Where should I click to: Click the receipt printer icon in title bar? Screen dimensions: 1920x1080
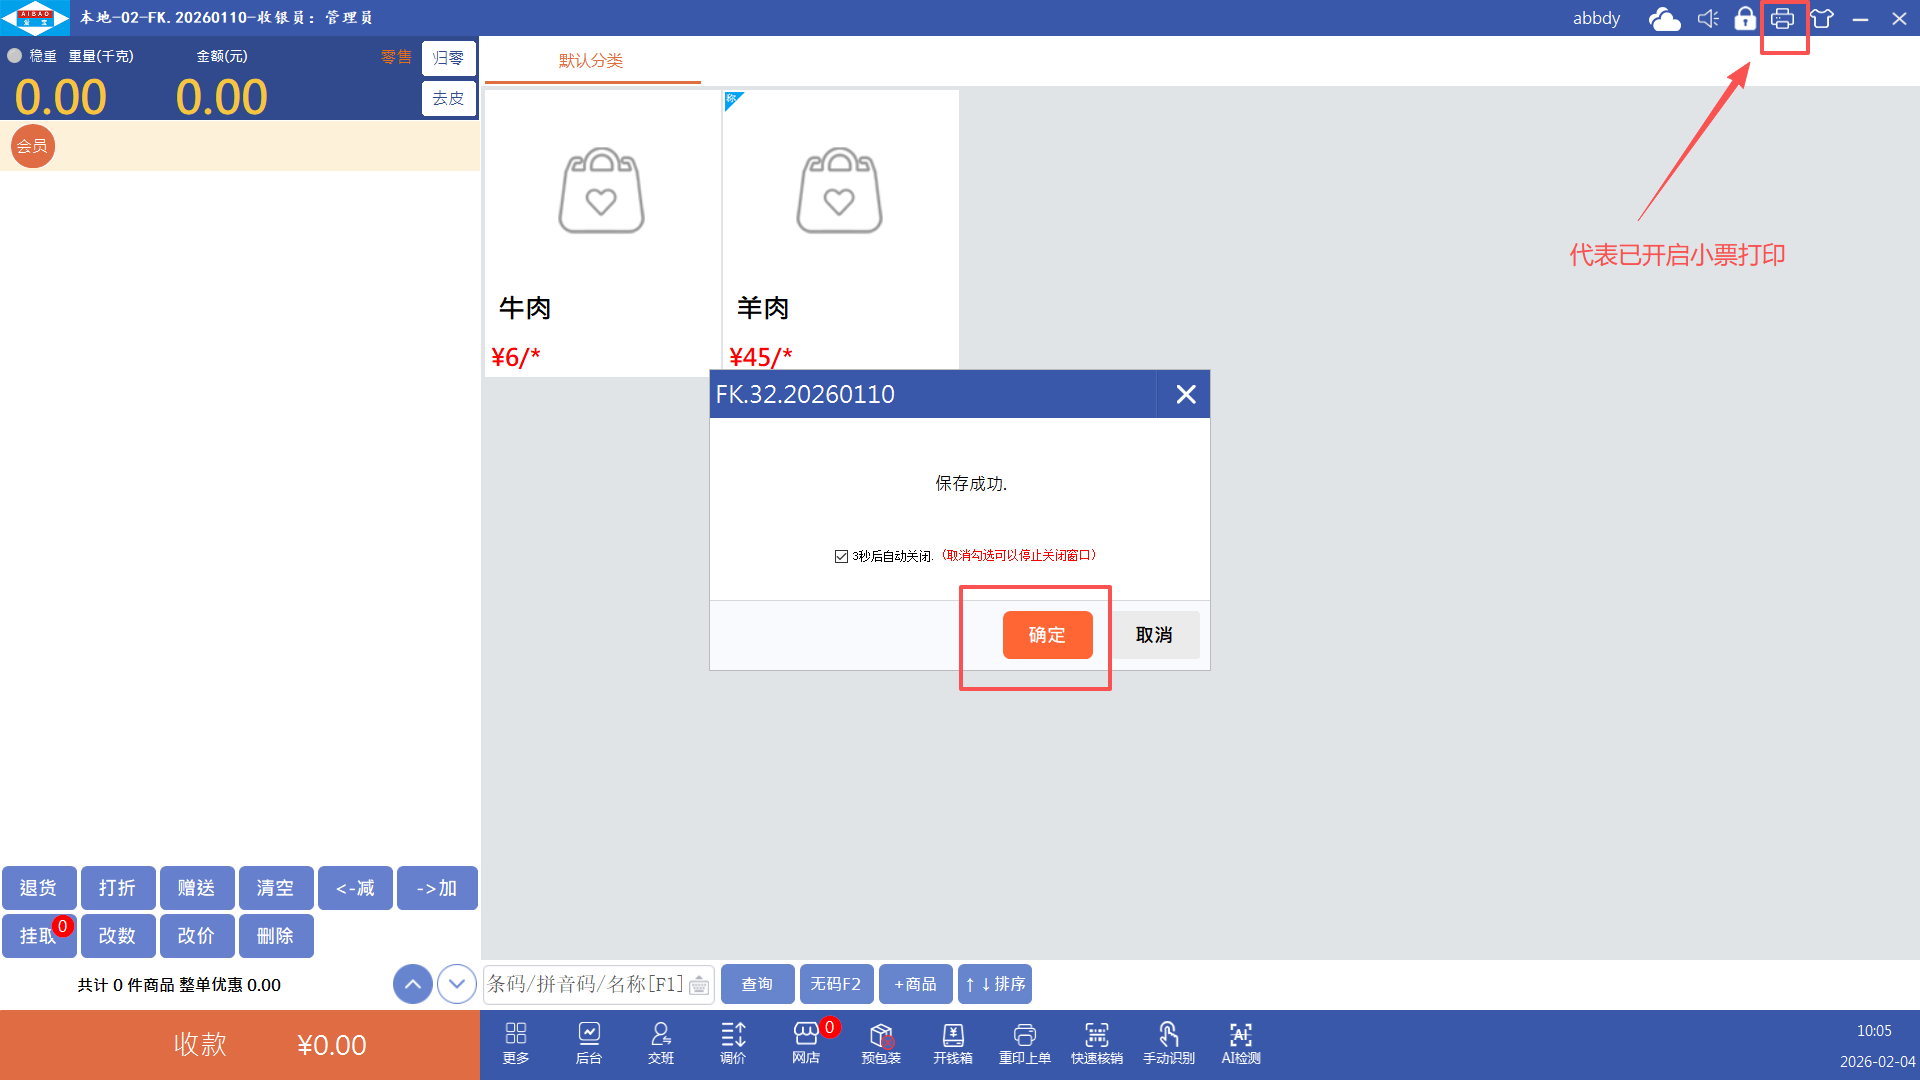pyautogui.click(x=1782, y=19)
